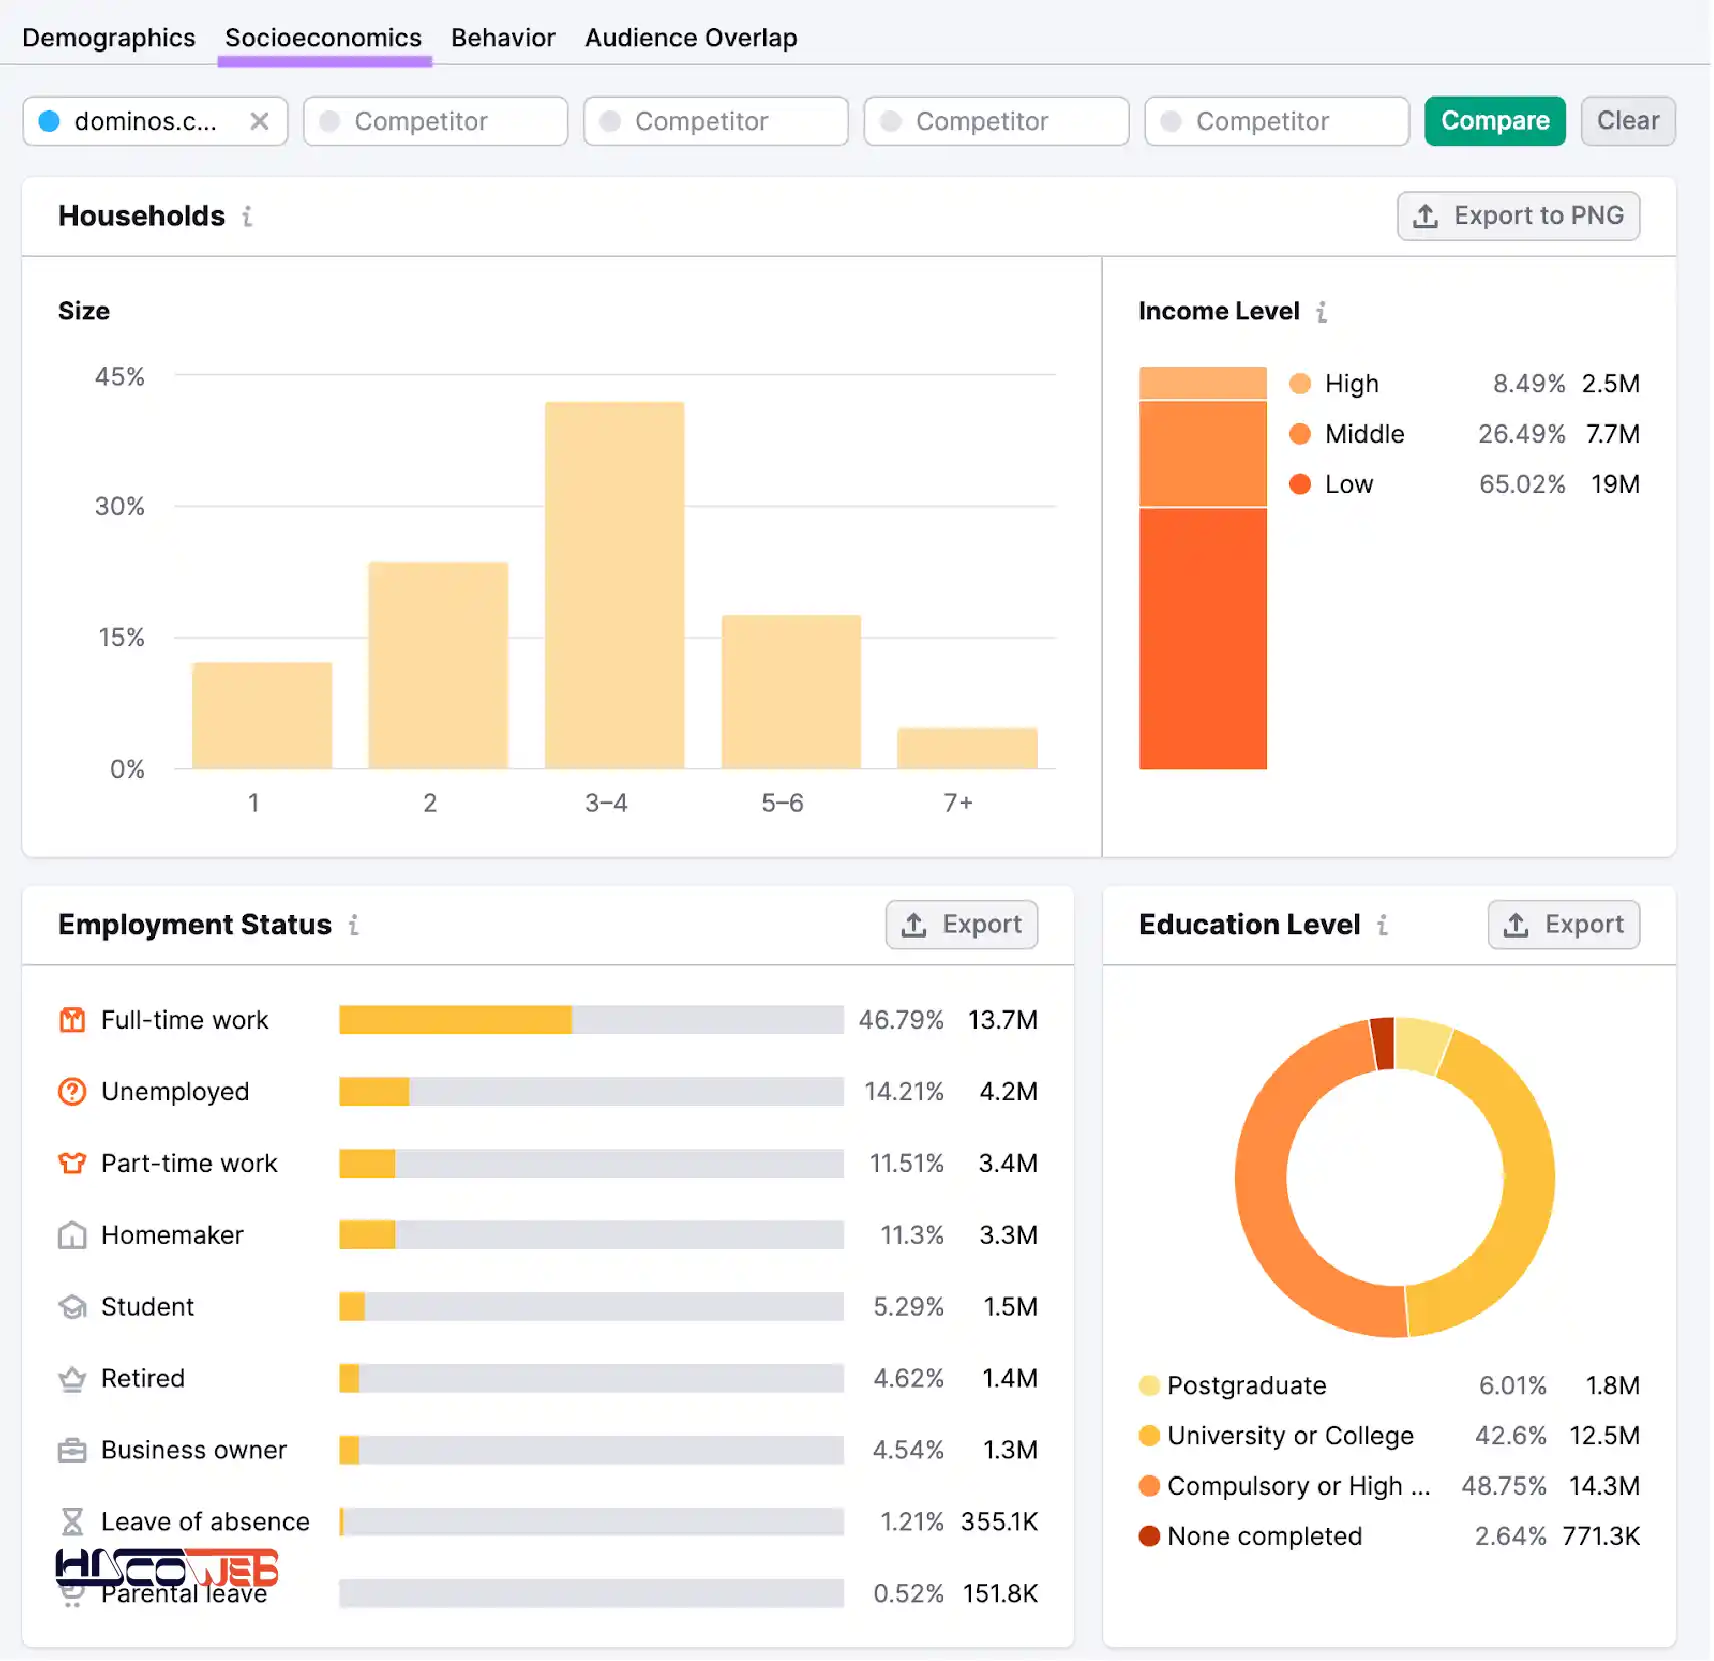The width and height of the screenshot is (1714, 1661).
Task: Click the Business owner briefcase icon
Action: click(72, 1451)
